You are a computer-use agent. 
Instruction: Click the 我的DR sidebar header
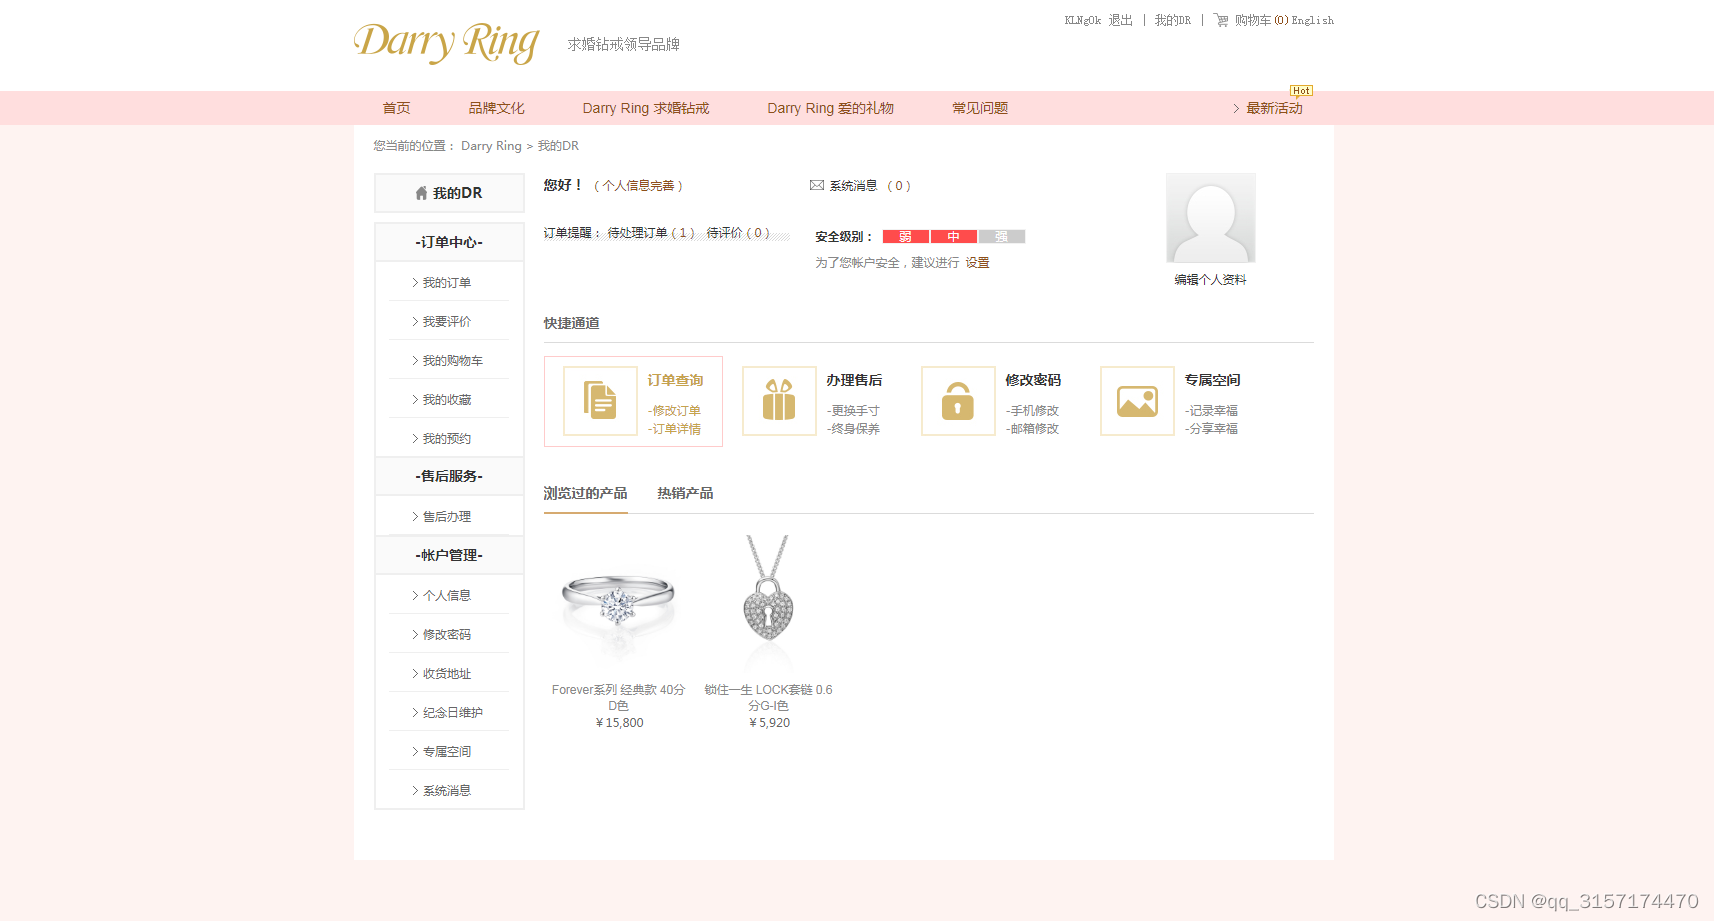(x=449, y=193)
